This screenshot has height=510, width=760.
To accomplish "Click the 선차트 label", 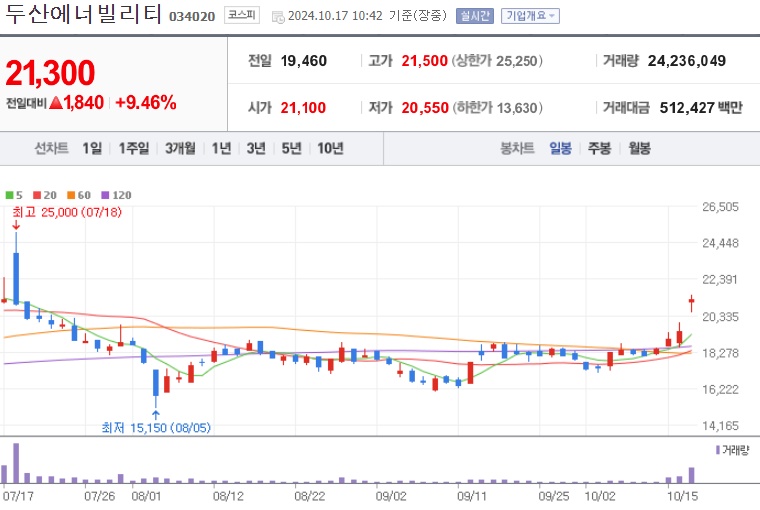I will (x=51, y=148).
